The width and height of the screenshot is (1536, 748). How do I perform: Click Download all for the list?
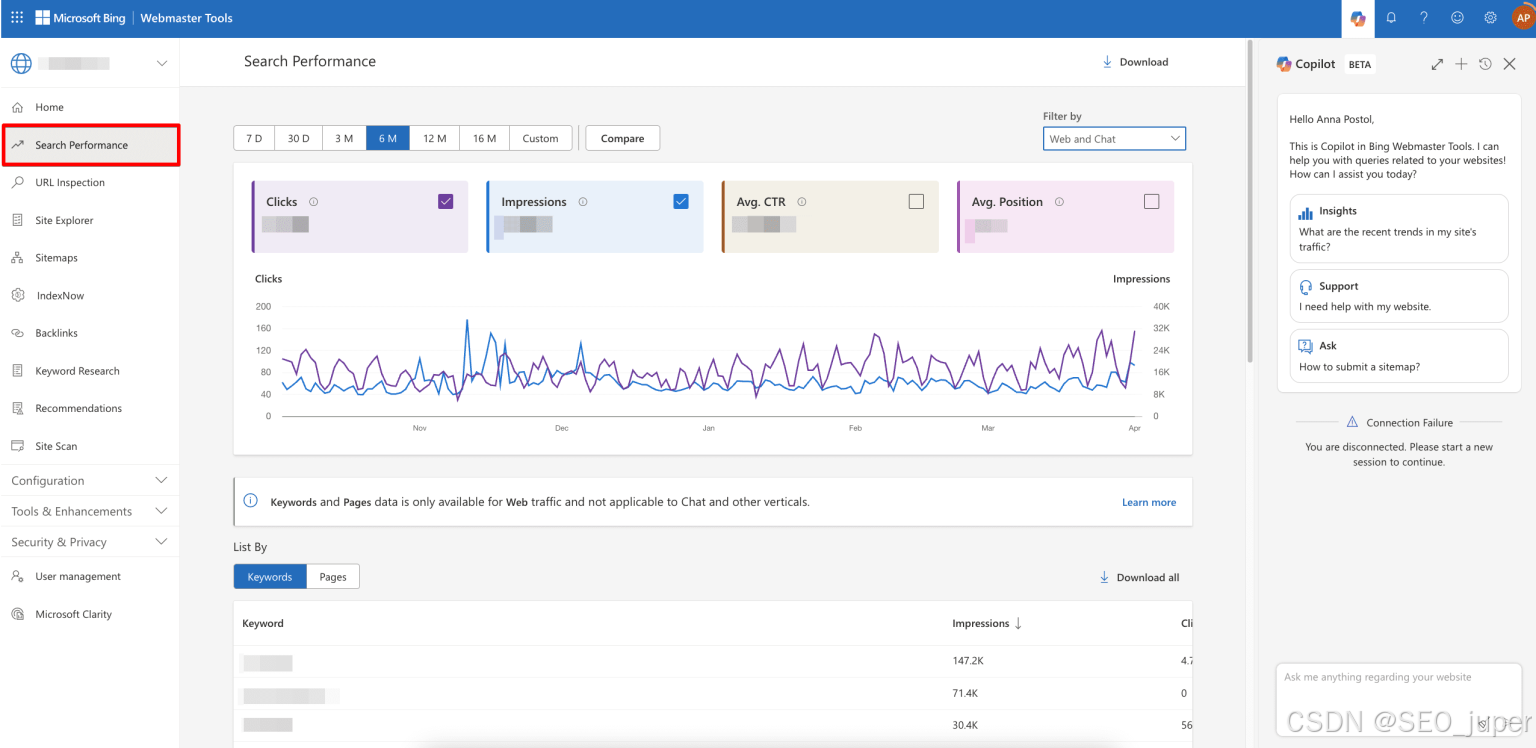point(1139,577)
